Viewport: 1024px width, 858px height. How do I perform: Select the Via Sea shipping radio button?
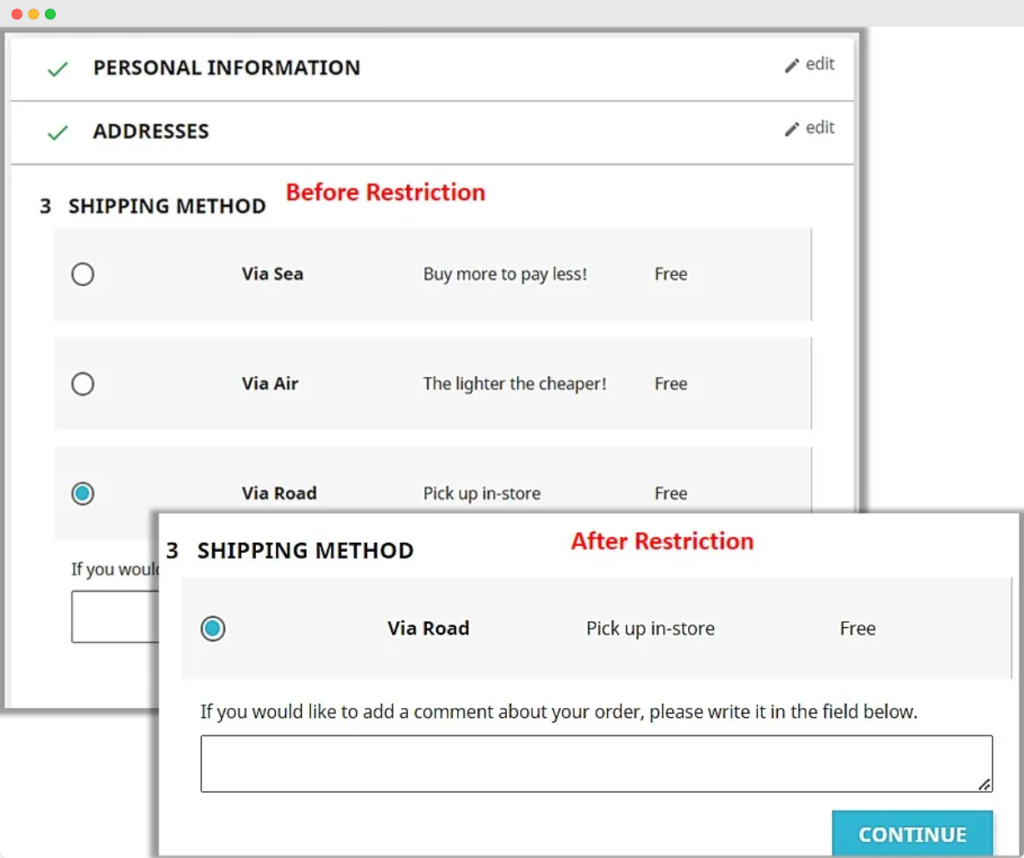click(83, 274)
